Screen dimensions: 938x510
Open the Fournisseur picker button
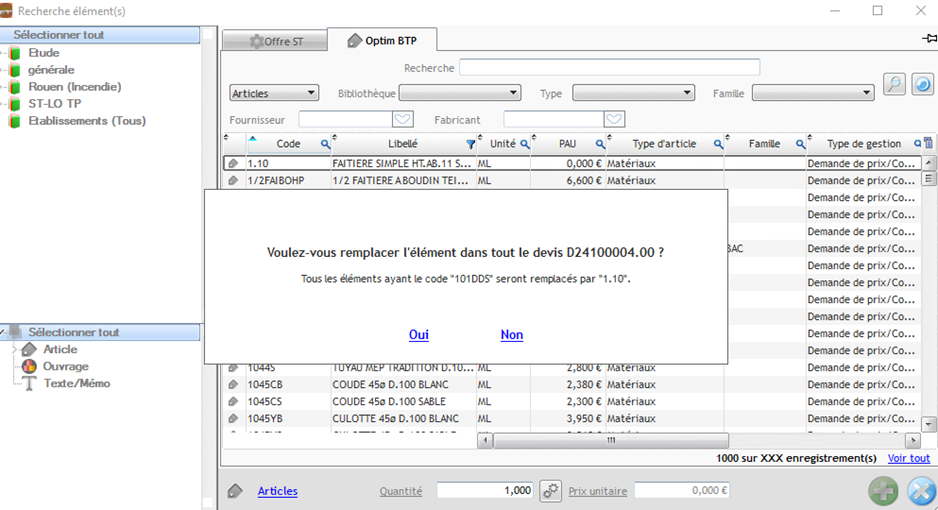click(403, 120)
